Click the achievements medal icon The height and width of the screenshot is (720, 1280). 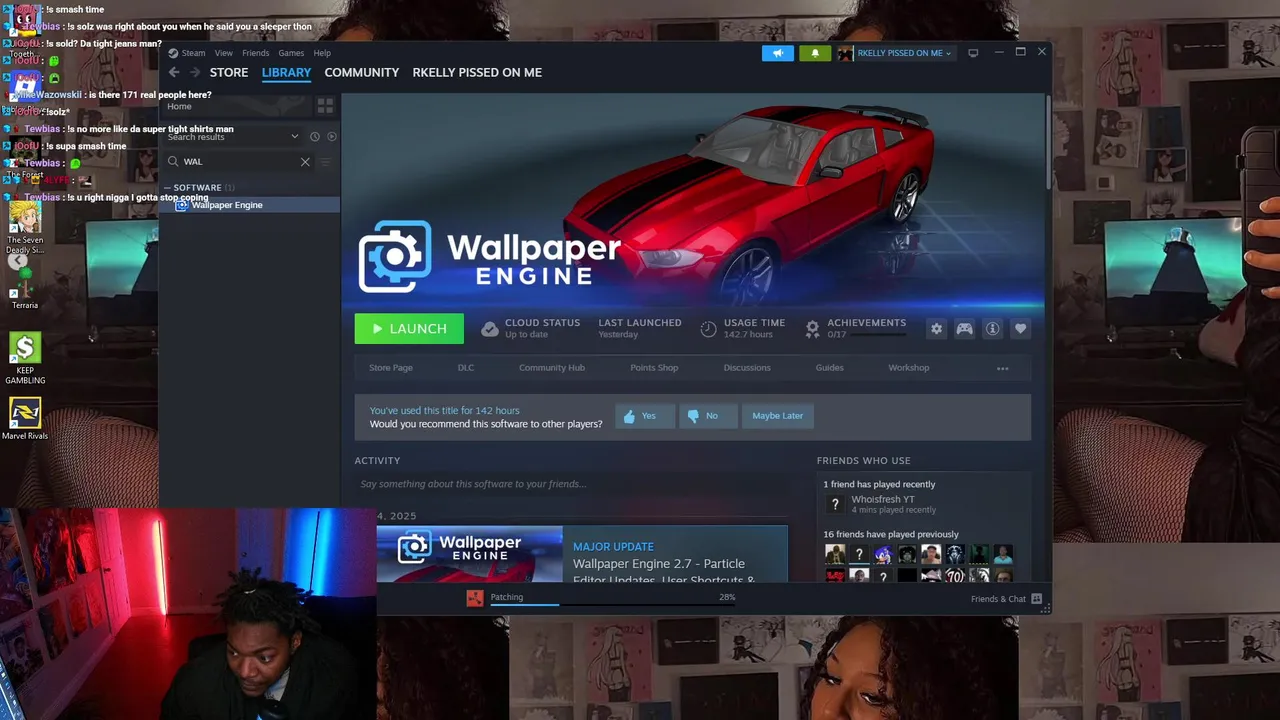[812, 328]
